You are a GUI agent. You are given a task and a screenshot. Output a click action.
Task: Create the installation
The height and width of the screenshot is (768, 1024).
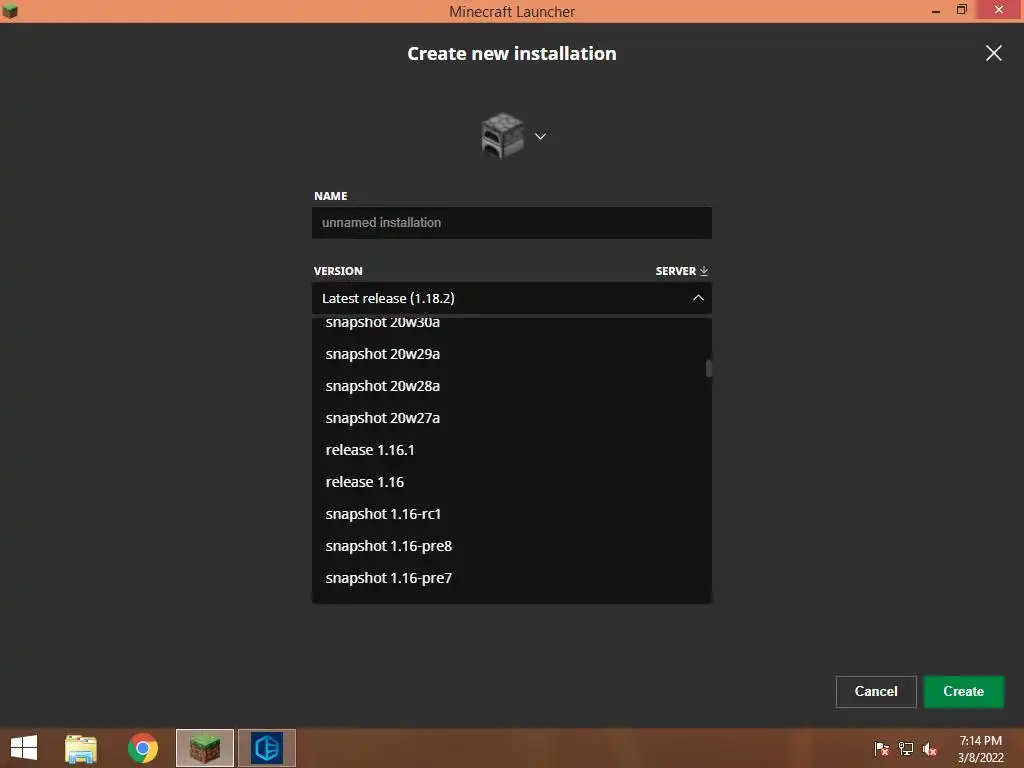pos(963,692)
